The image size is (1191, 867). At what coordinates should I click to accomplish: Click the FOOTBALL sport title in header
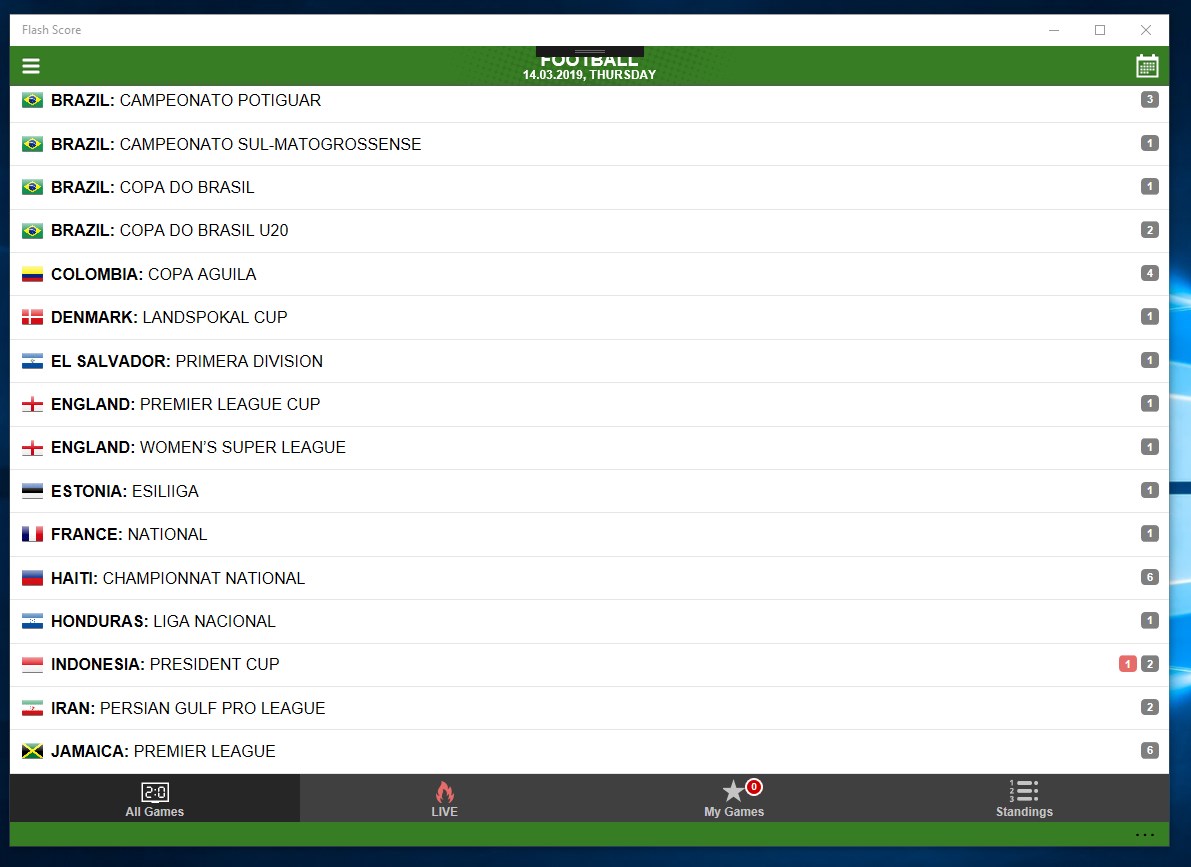[589, 61]
